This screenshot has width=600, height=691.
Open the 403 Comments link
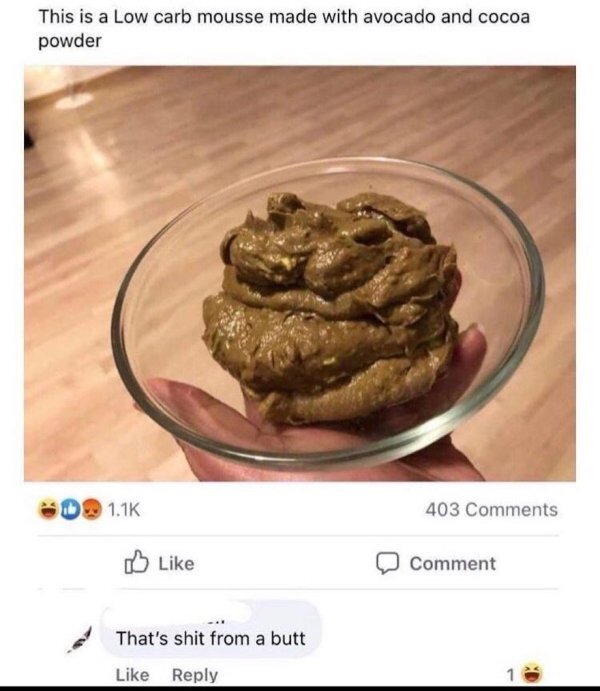[491, 510]
